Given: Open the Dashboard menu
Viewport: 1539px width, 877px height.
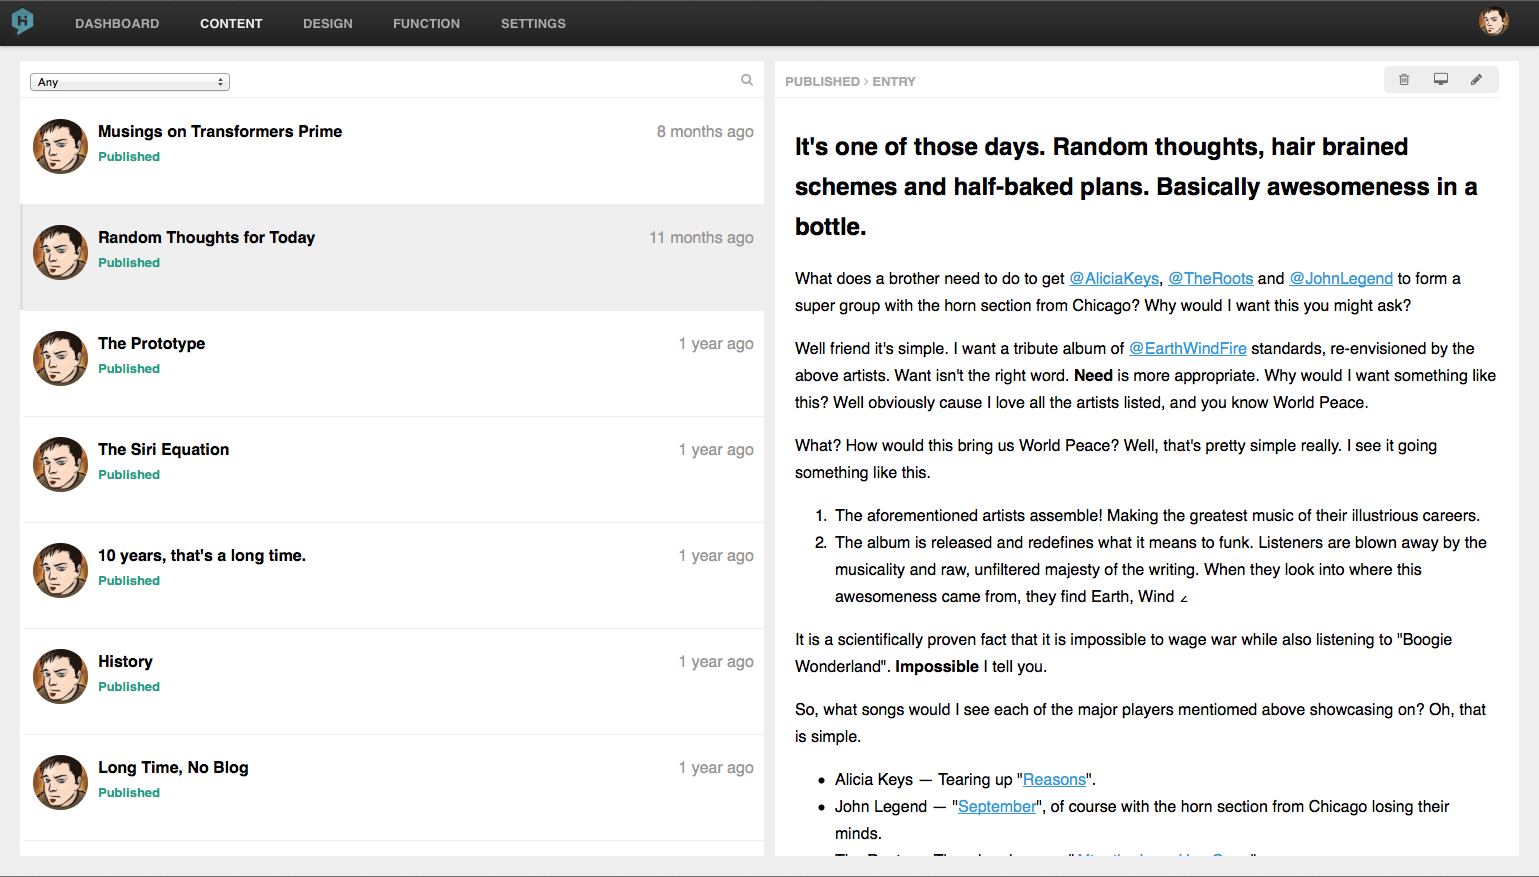Looking at the screenshot, I should point(117,23).
